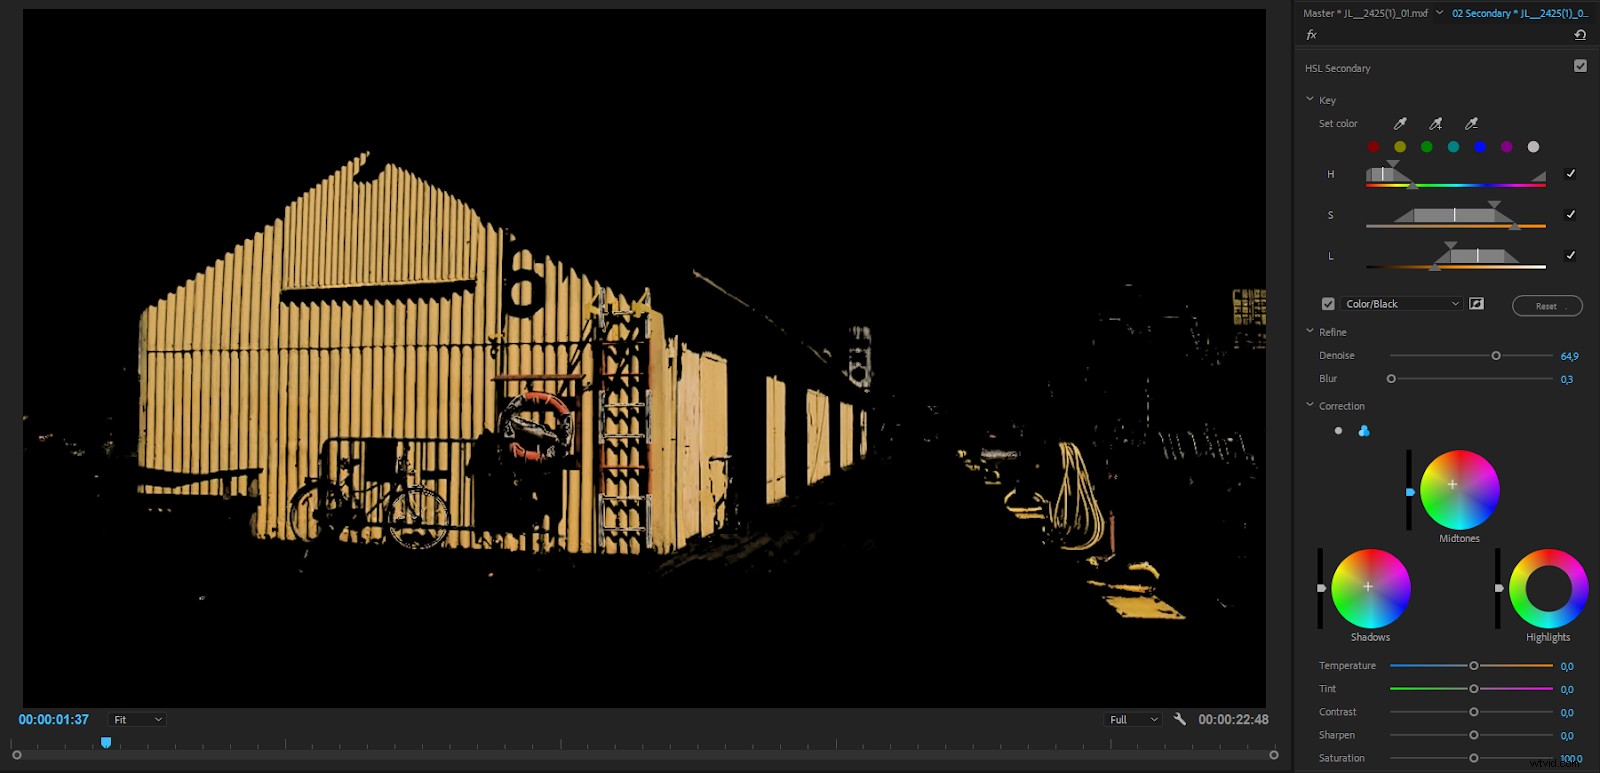The width and height of the screenshot is (1600, 773).
Task: Collapse the Refine section
Action: click(1310, 332)
